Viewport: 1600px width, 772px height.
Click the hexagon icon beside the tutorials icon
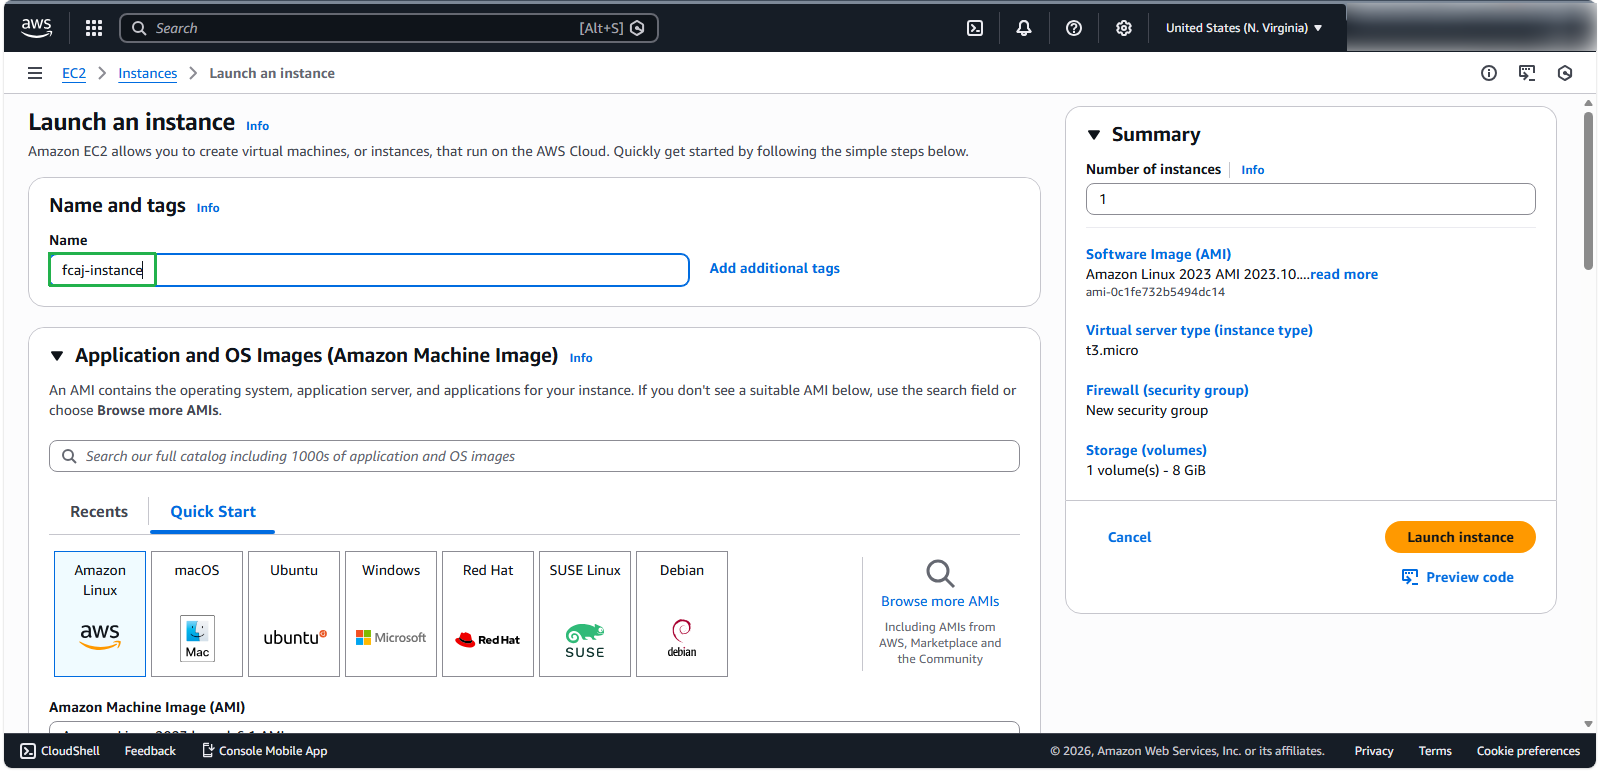click(x=1565, y=73)
